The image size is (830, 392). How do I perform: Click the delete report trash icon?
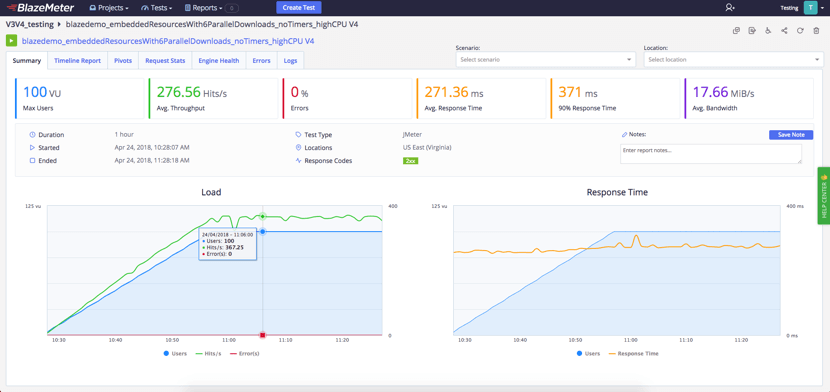point(816,31)
